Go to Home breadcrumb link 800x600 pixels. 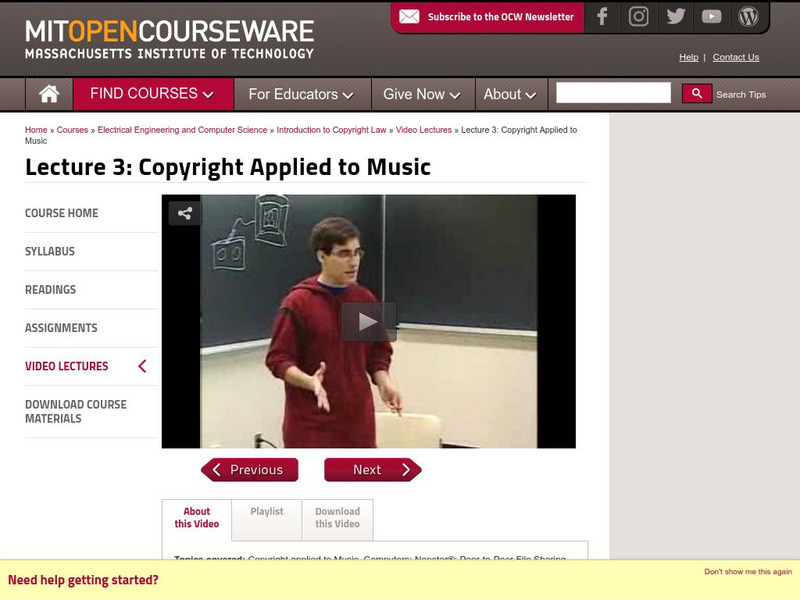36,130
